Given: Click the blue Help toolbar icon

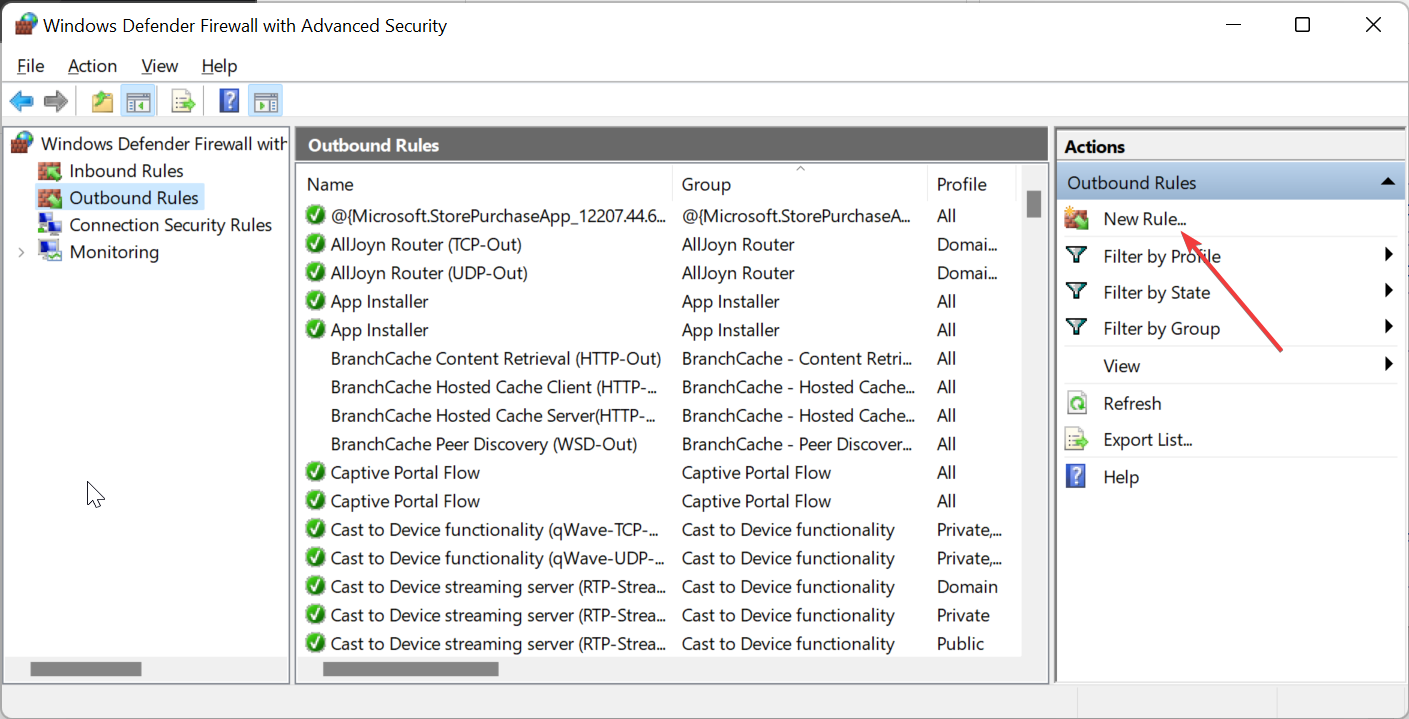Looking at the screenshot, I should 230,101.
